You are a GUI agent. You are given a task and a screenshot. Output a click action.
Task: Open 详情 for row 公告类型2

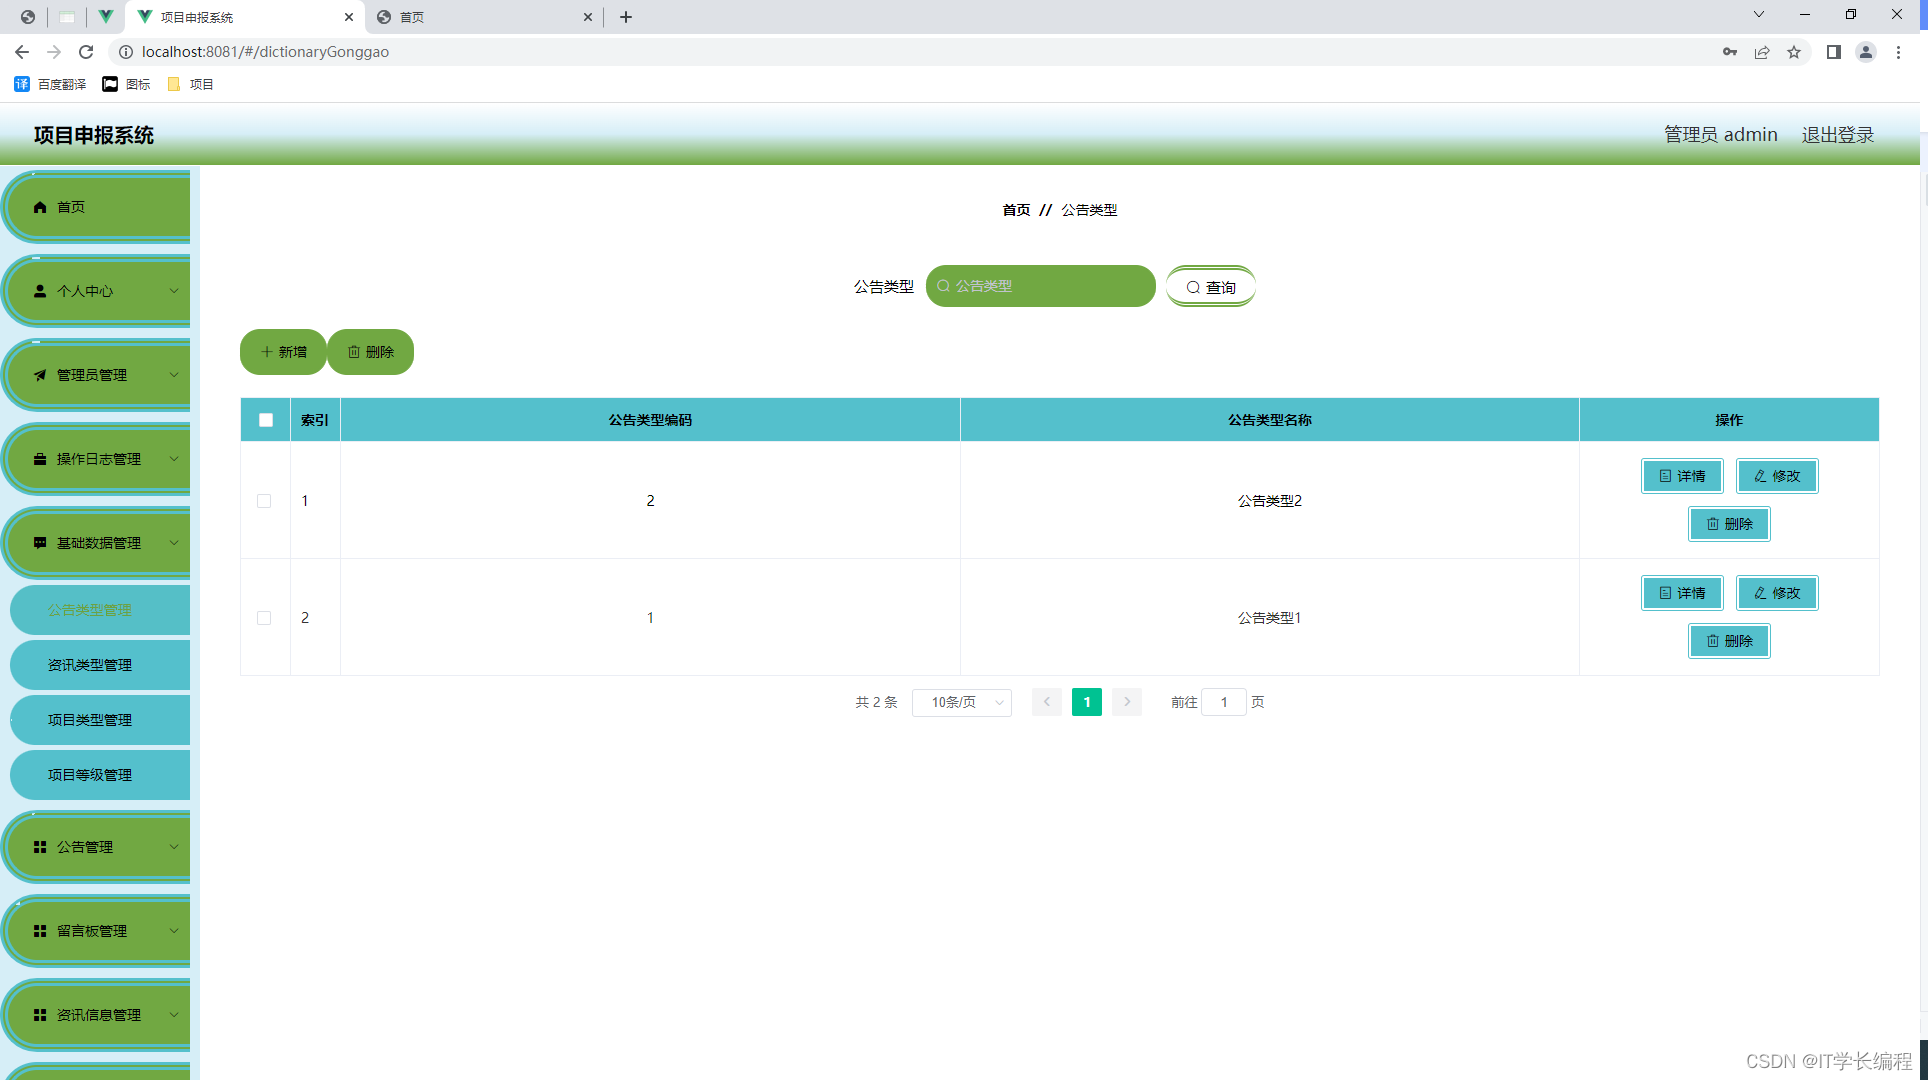[x=1682, y=476]
